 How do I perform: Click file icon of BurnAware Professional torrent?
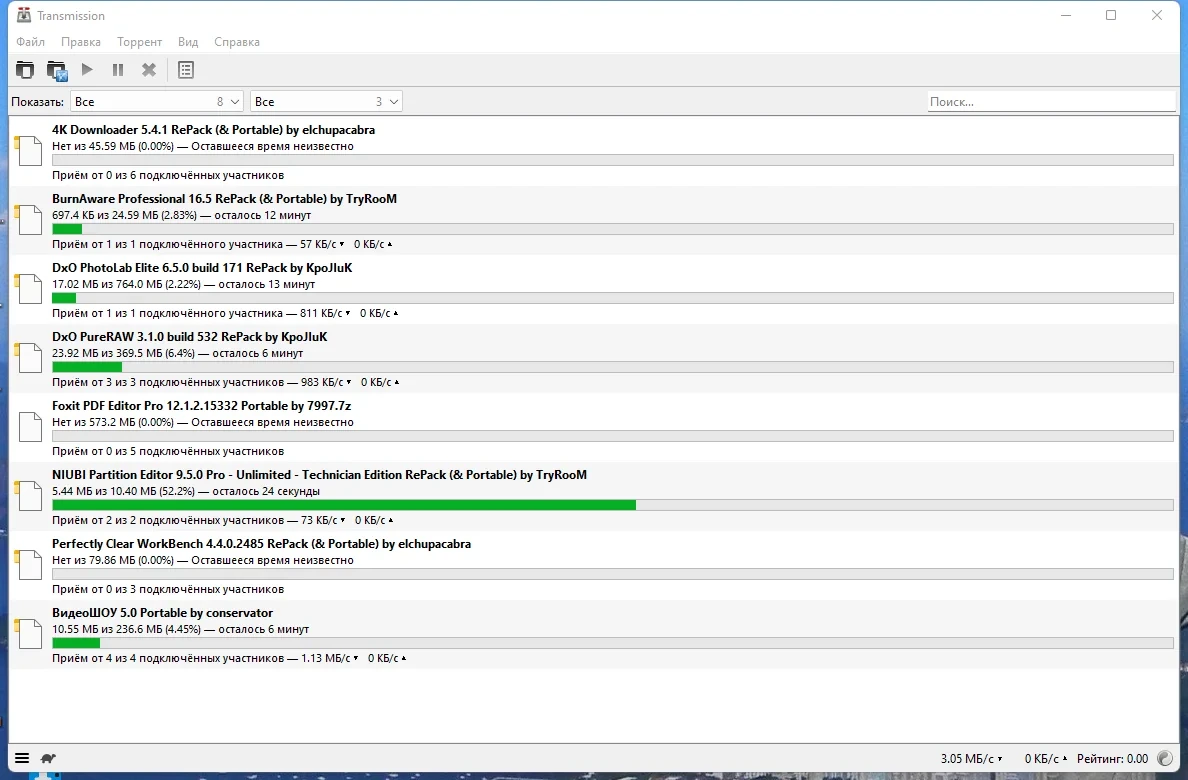pos(29,220)
